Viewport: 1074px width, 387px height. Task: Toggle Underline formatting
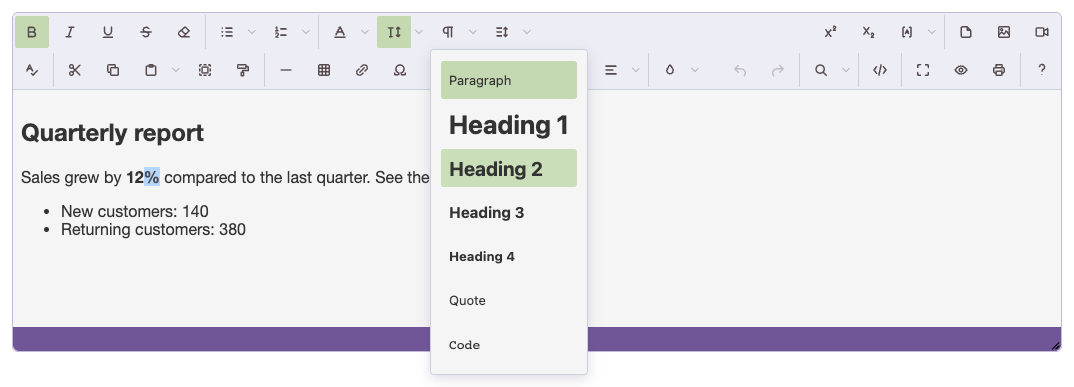tap(108, 32)
